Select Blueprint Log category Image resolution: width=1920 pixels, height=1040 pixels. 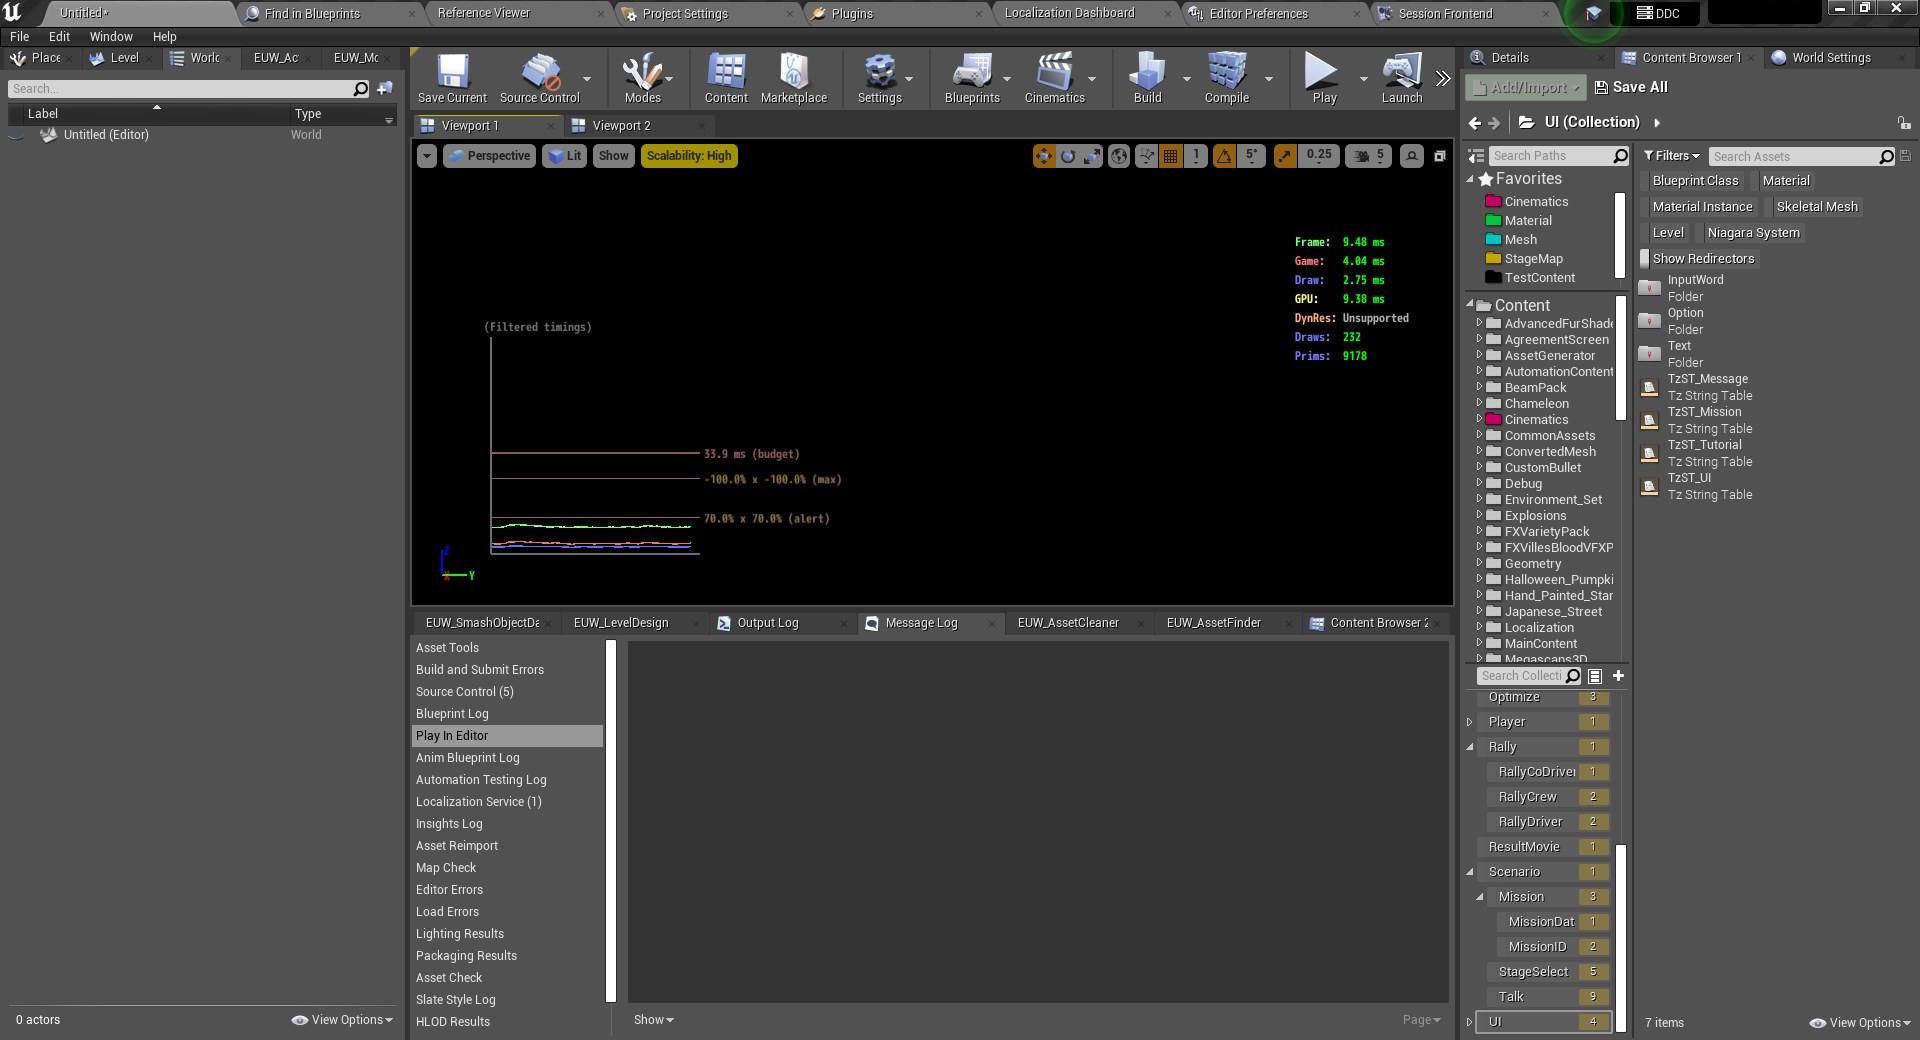pyautogui.click(x=507, y=714)
